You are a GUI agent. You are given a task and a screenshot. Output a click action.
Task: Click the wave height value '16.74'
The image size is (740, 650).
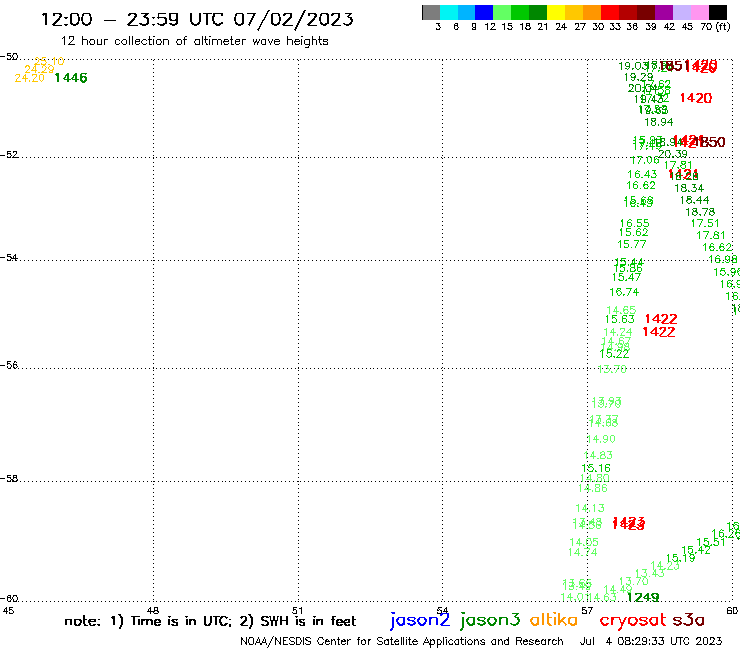click(624, 292)
